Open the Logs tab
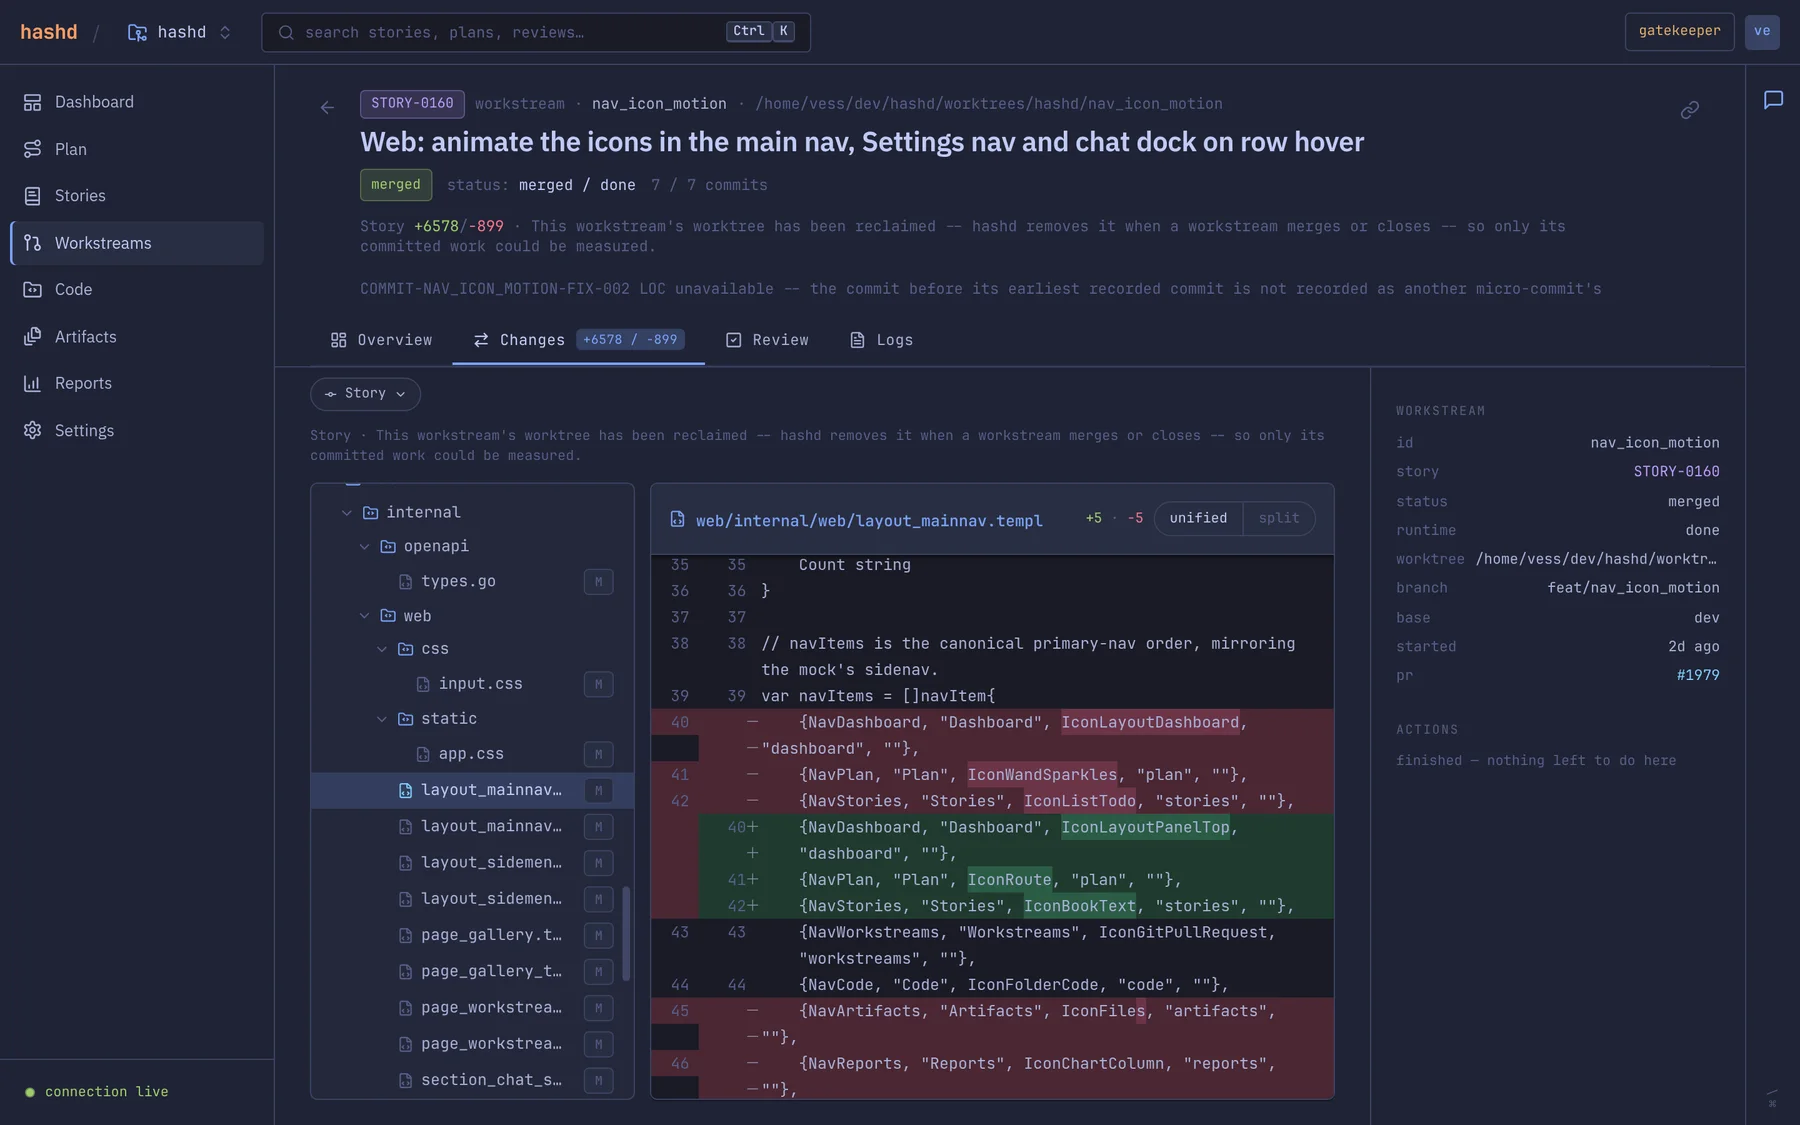The width and height of the screenshot is (1800, 1125). pos(881,341)
